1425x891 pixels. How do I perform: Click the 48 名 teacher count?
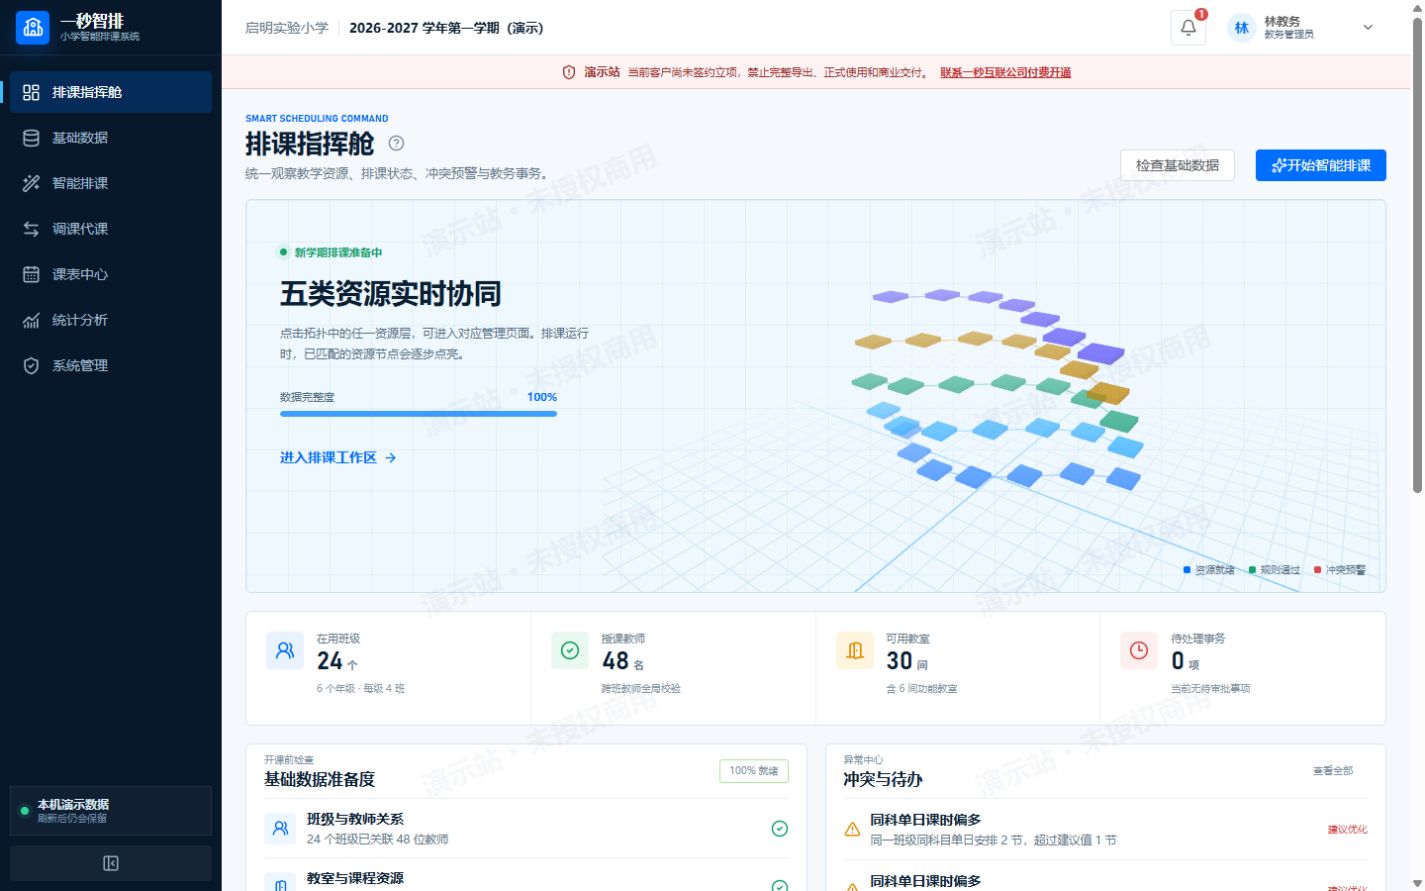click(x=623, y=661)
